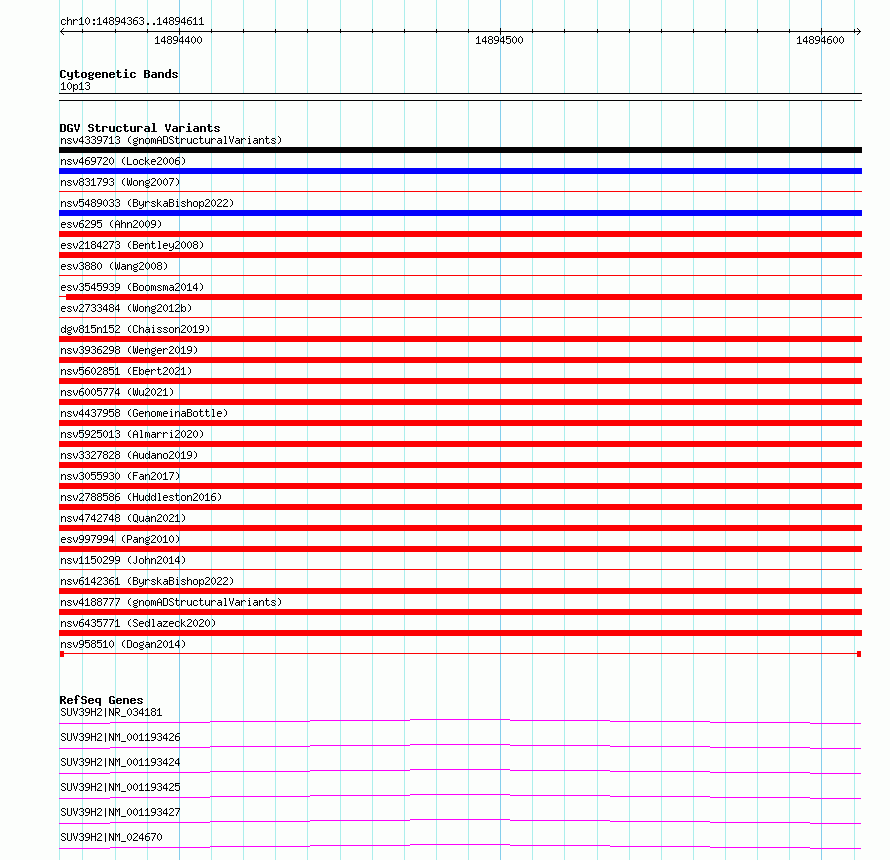This screenshot has width=890, height=860.
Task: Open the nsv831793 (Wong2007) variant label
Action: [x=120, y=182]
